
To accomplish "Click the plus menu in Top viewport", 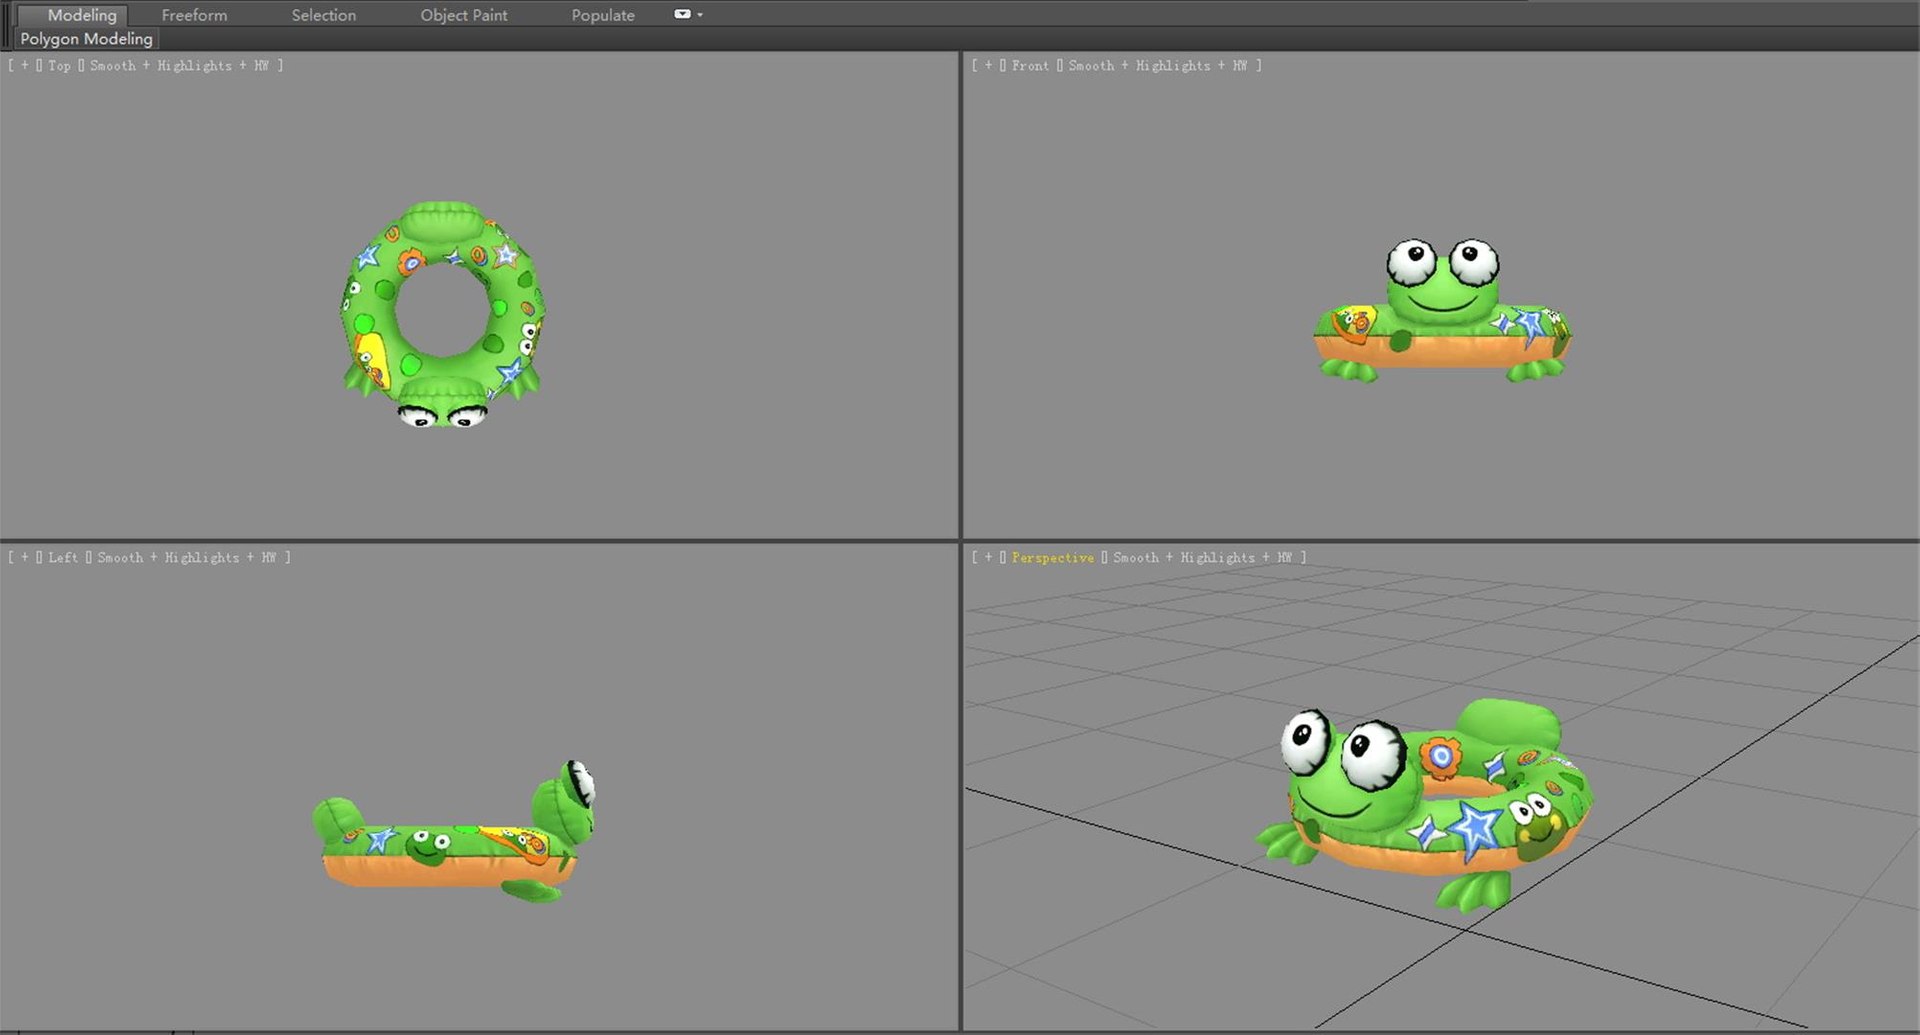I will 25,65.
